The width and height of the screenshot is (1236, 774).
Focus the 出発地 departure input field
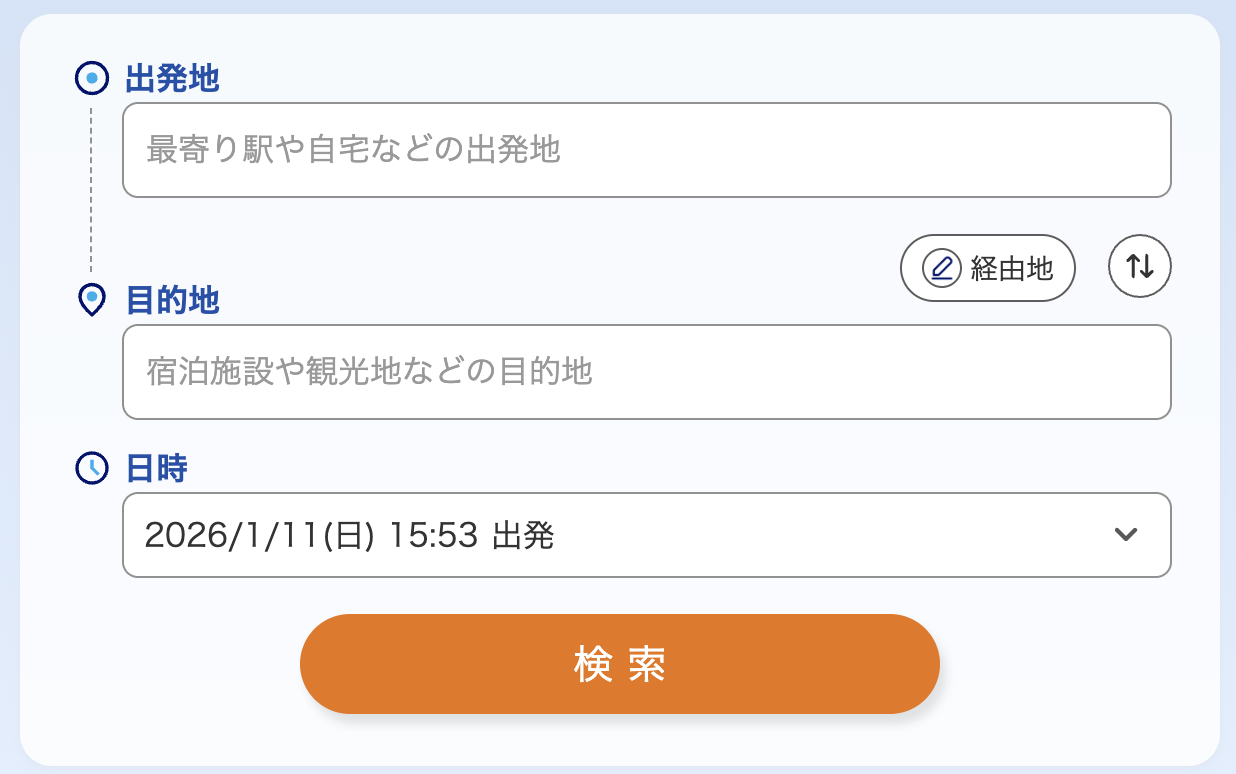click(x=646, y=150)
